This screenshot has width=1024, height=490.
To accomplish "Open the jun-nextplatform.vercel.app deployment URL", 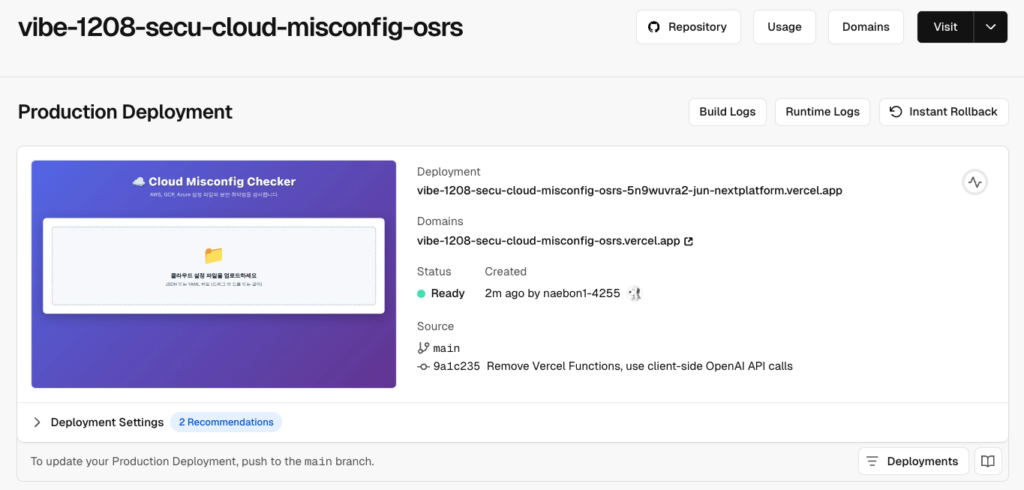I will 629,190.
